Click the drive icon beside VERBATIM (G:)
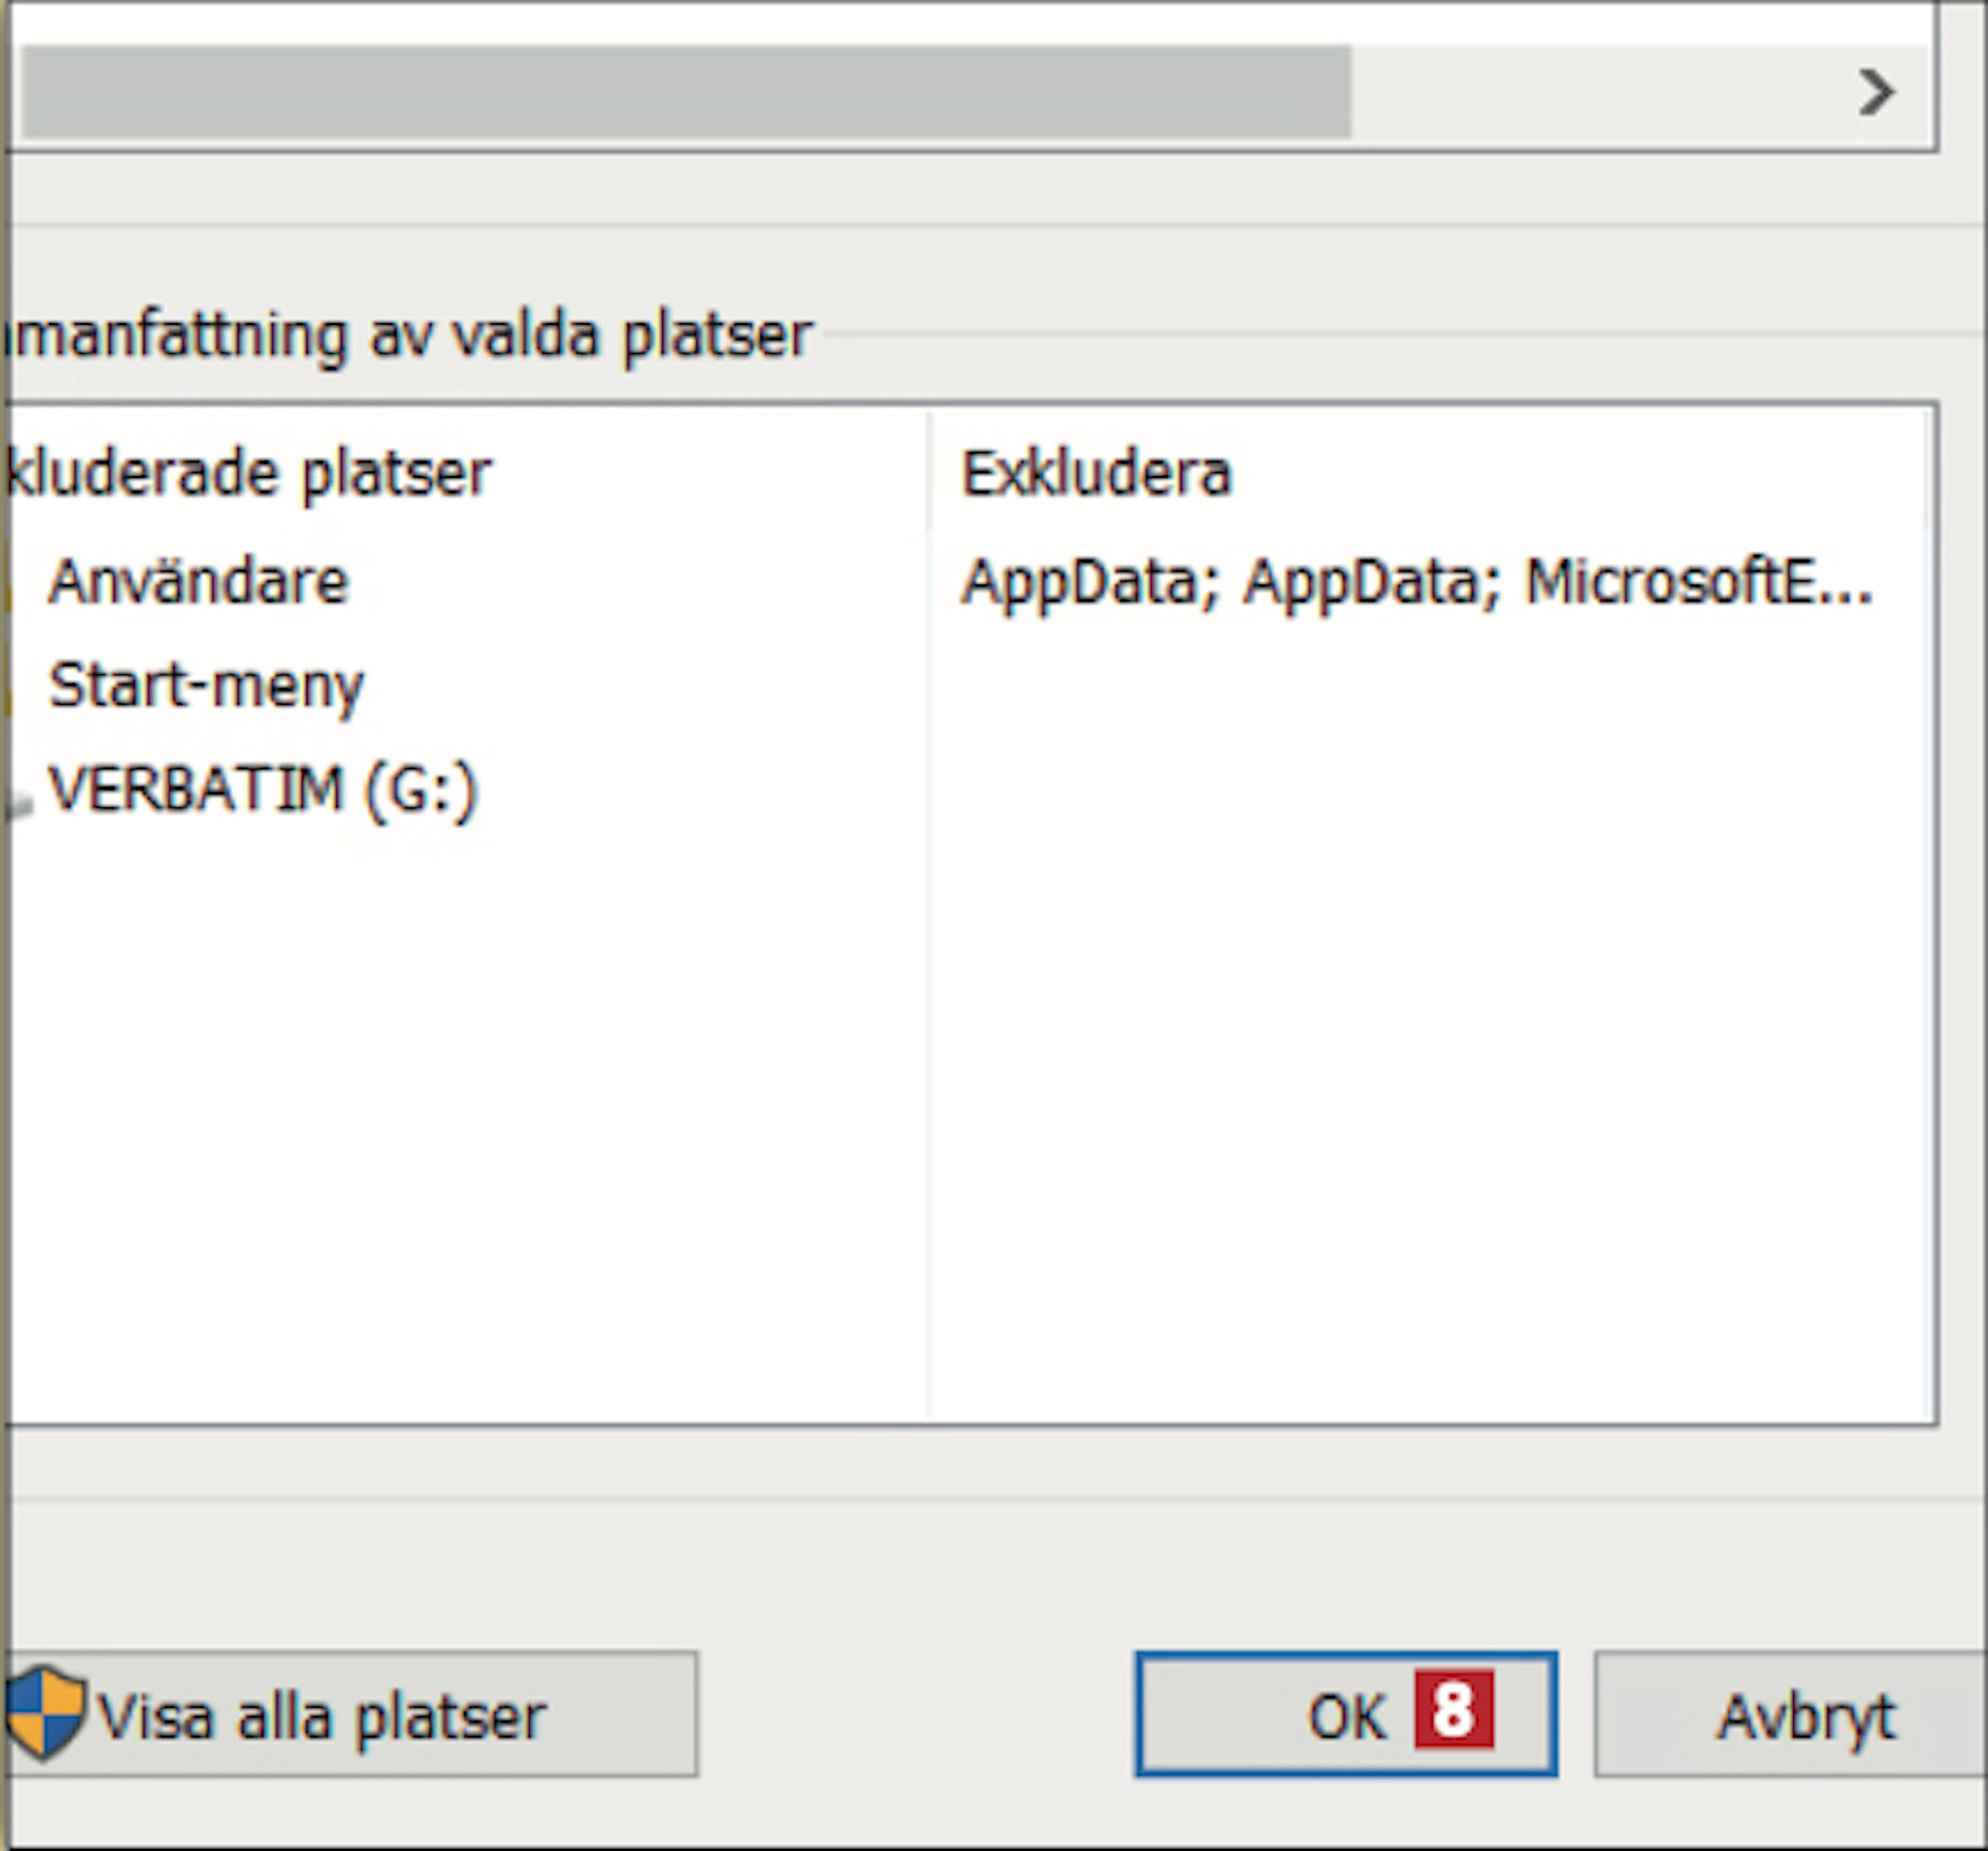Screen dimensions: 1988x1851 pyautogui.click(x=14, y=799)
